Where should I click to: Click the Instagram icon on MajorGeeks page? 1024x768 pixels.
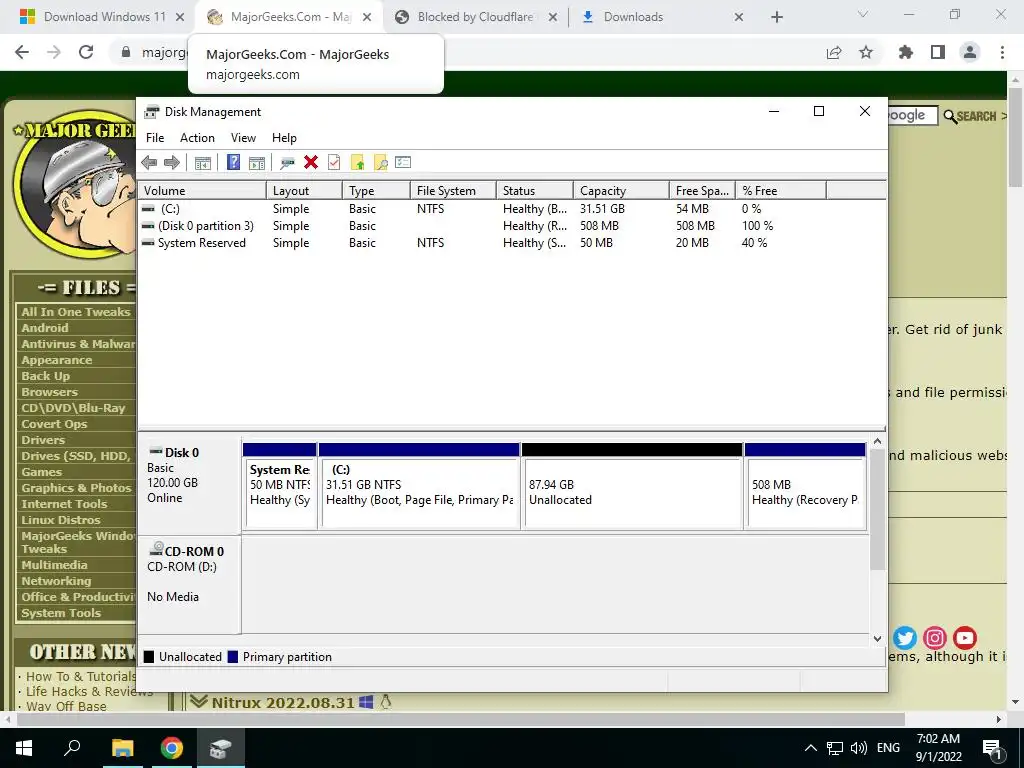click(935, 637)
